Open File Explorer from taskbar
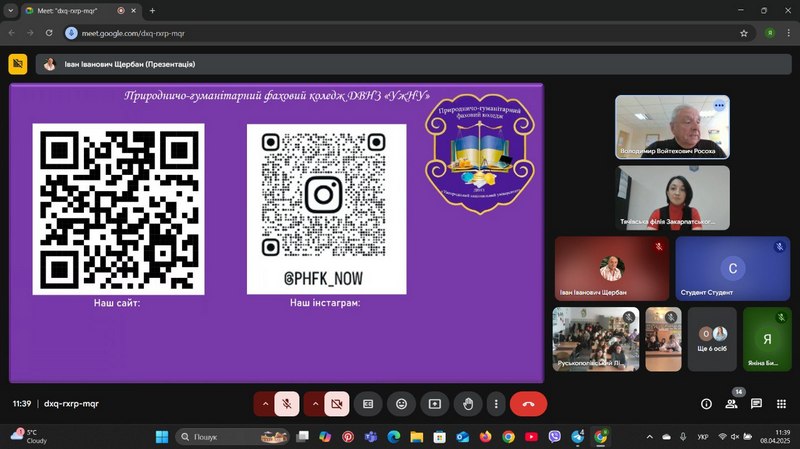 [x=417, y=437]
